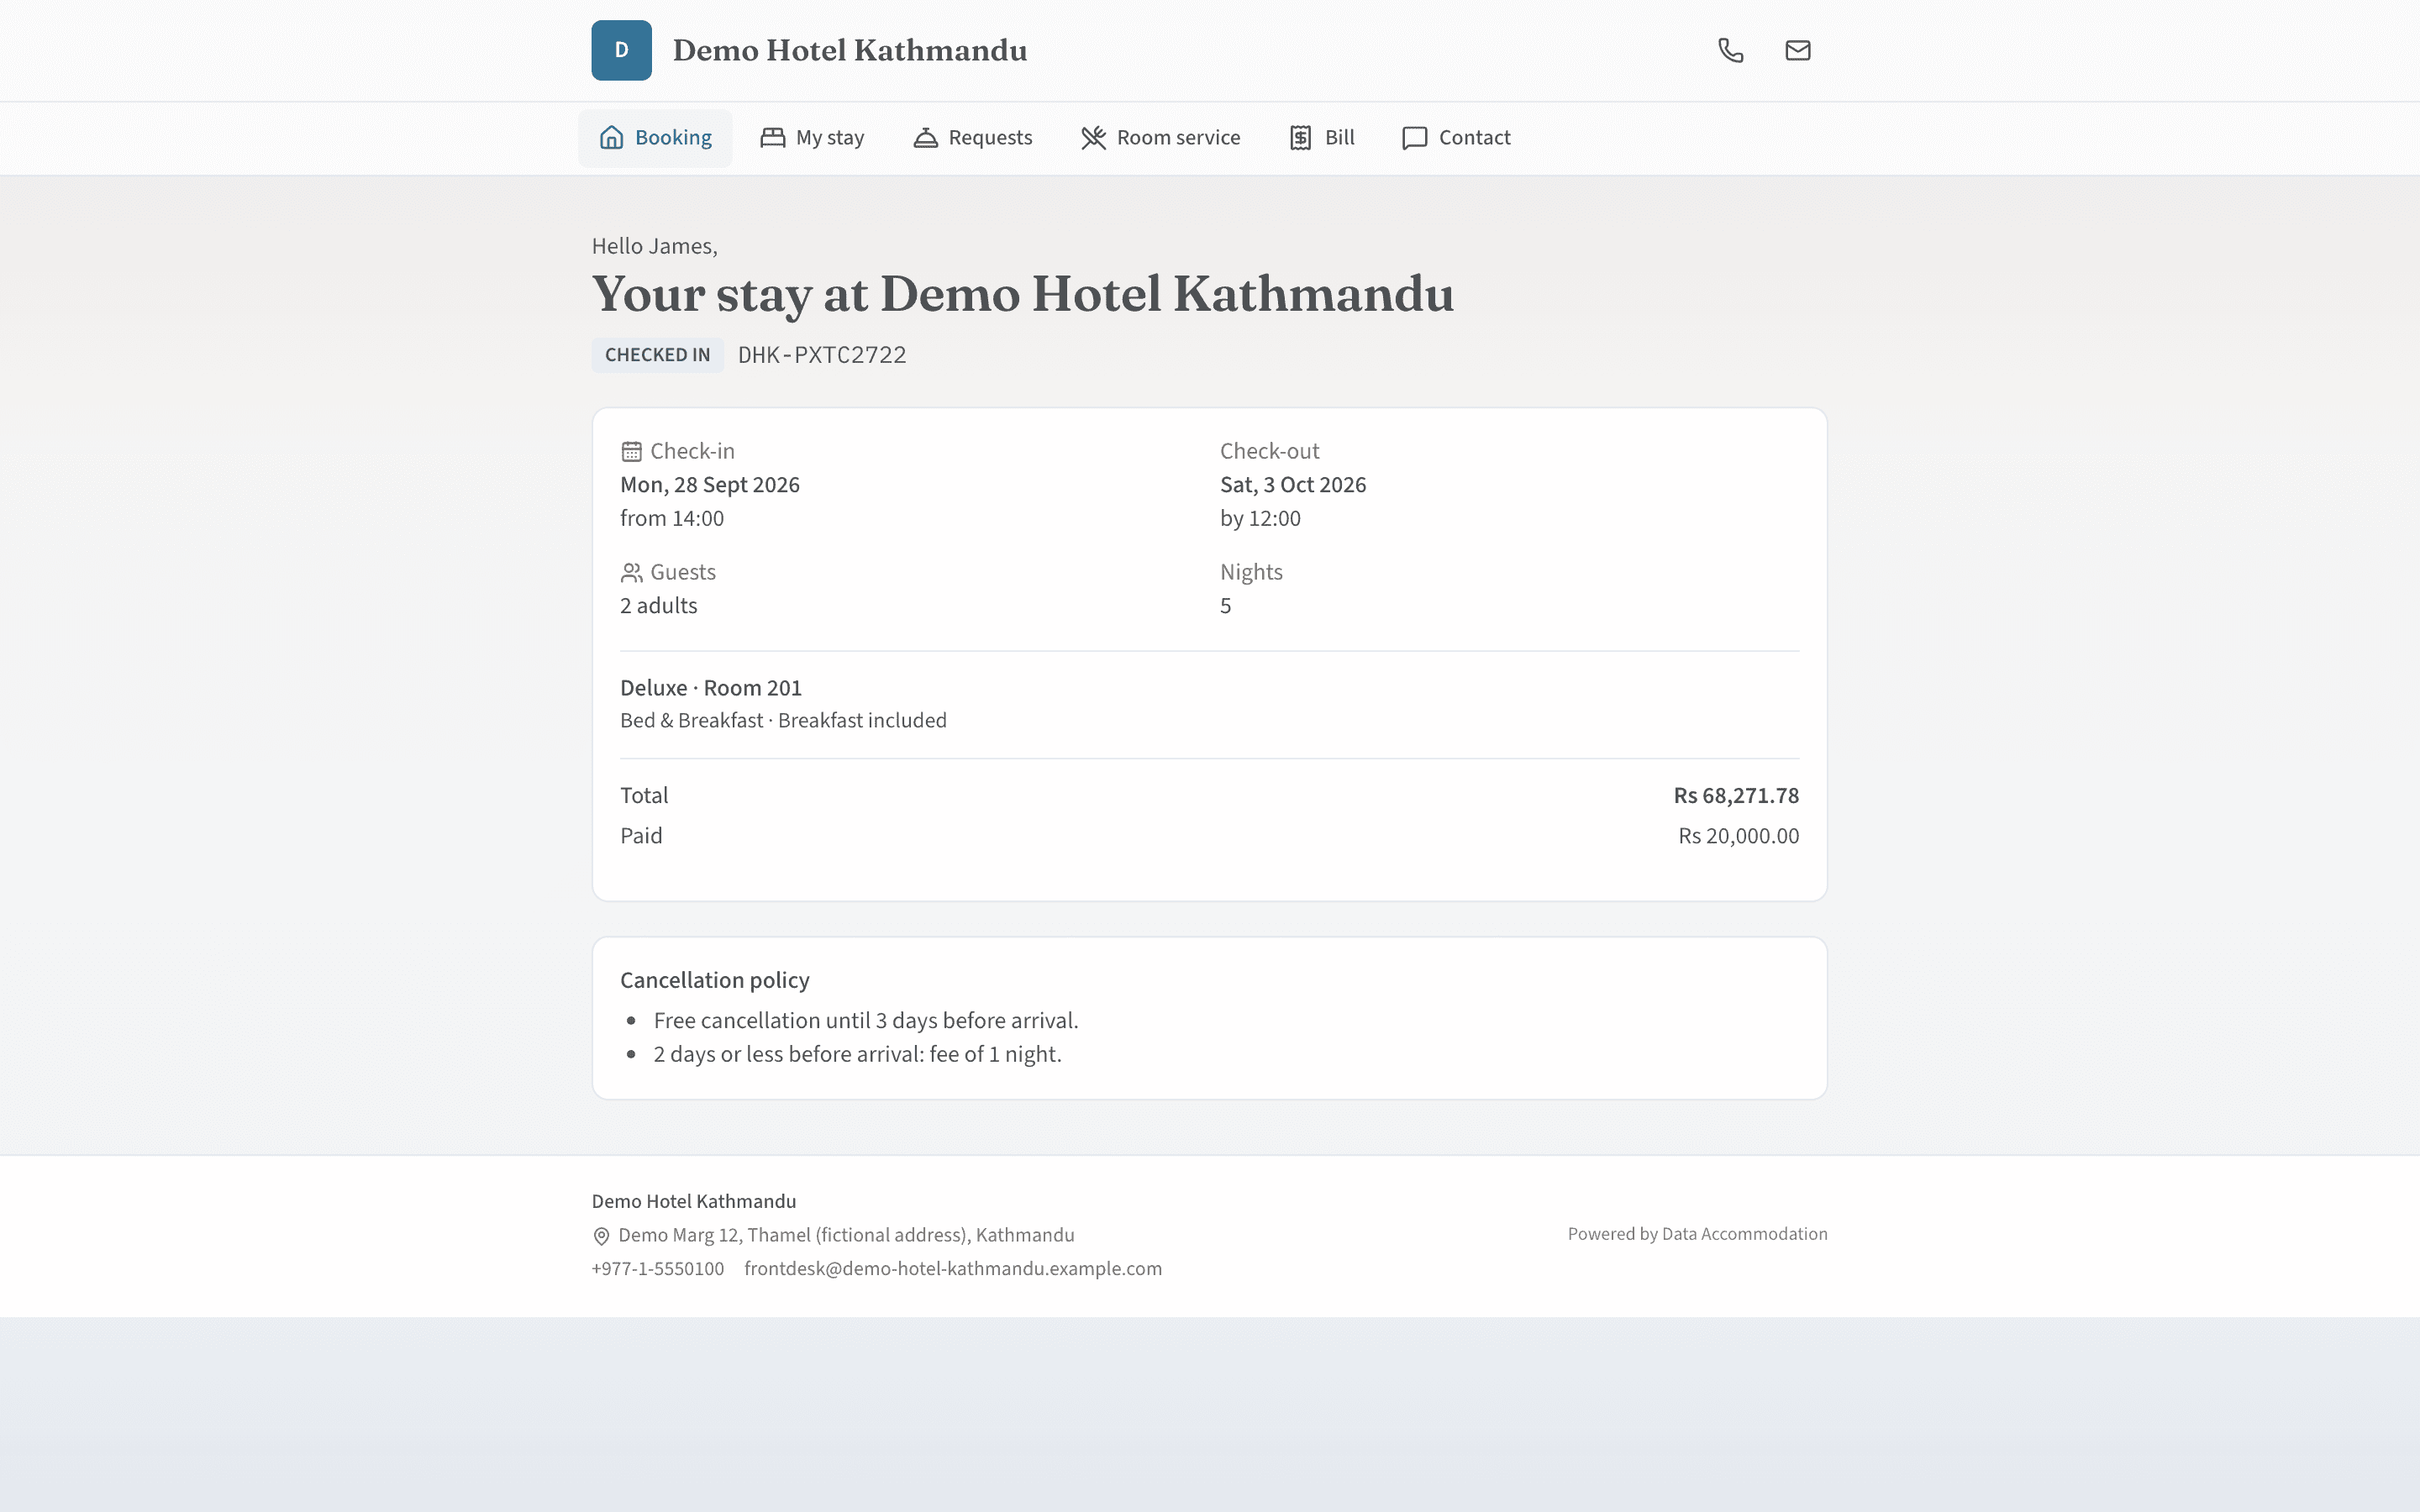Image resolution: width=2420 pixels, height=1512 pixels.
Task: Click the 'from 14:00' check-in time
Action: [672, 518]
